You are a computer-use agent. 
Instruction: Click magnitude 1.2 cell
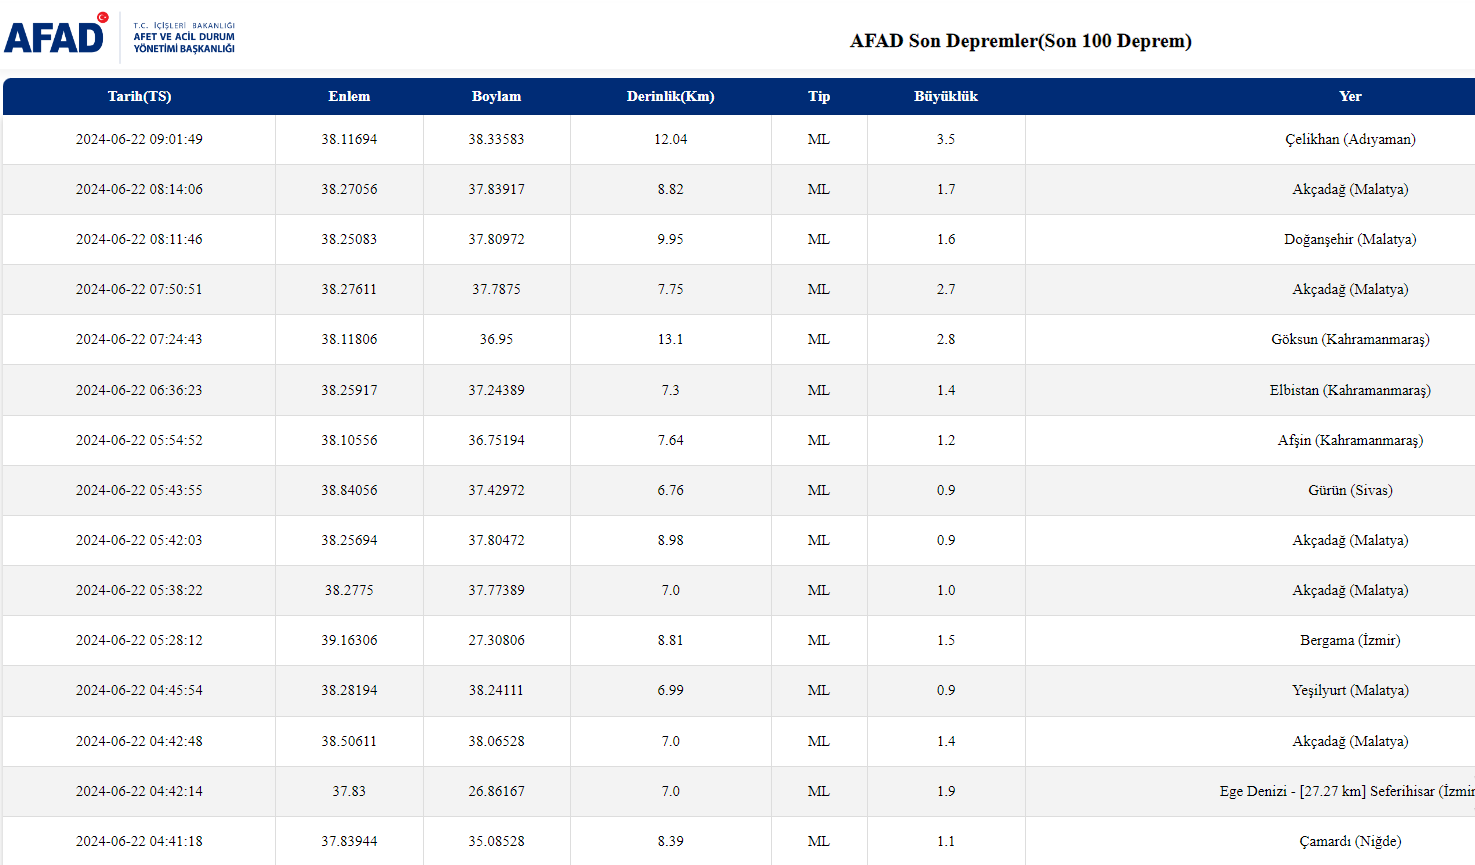point(946,440)
